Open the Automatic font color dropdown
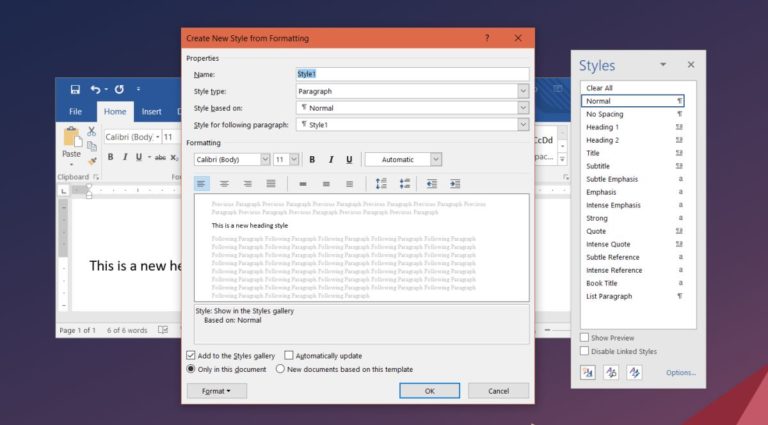This screenshot has width=768, height=425. coord(435,159)
